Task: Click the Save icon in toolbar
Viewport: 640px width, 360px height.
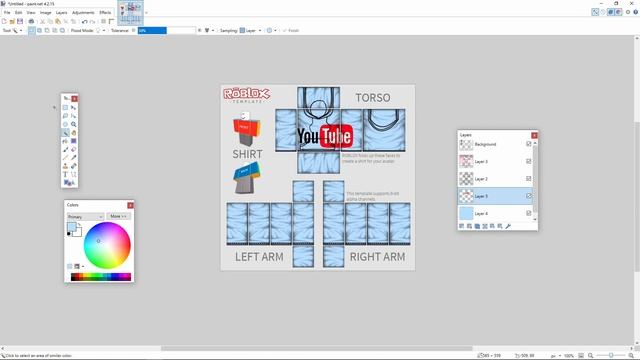Action: pyautogui.click(x=20, y=21)
